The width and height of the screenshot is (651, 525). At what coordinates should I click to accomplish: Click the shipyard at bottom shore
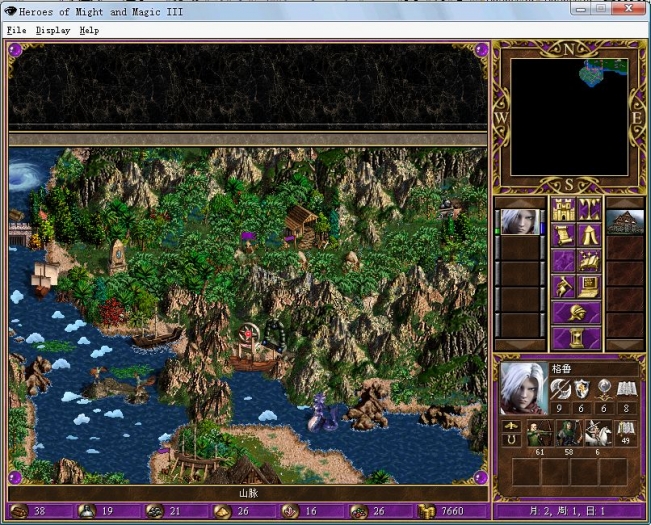pos(195,457)
